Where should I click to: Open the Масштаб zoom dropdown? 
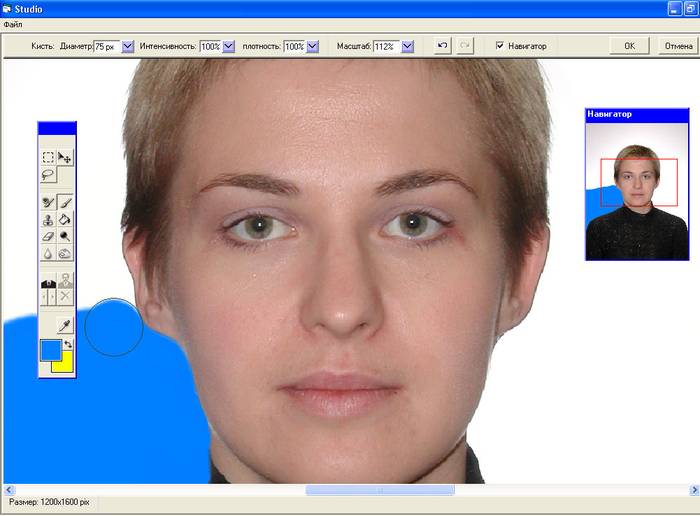coord(407,46)
